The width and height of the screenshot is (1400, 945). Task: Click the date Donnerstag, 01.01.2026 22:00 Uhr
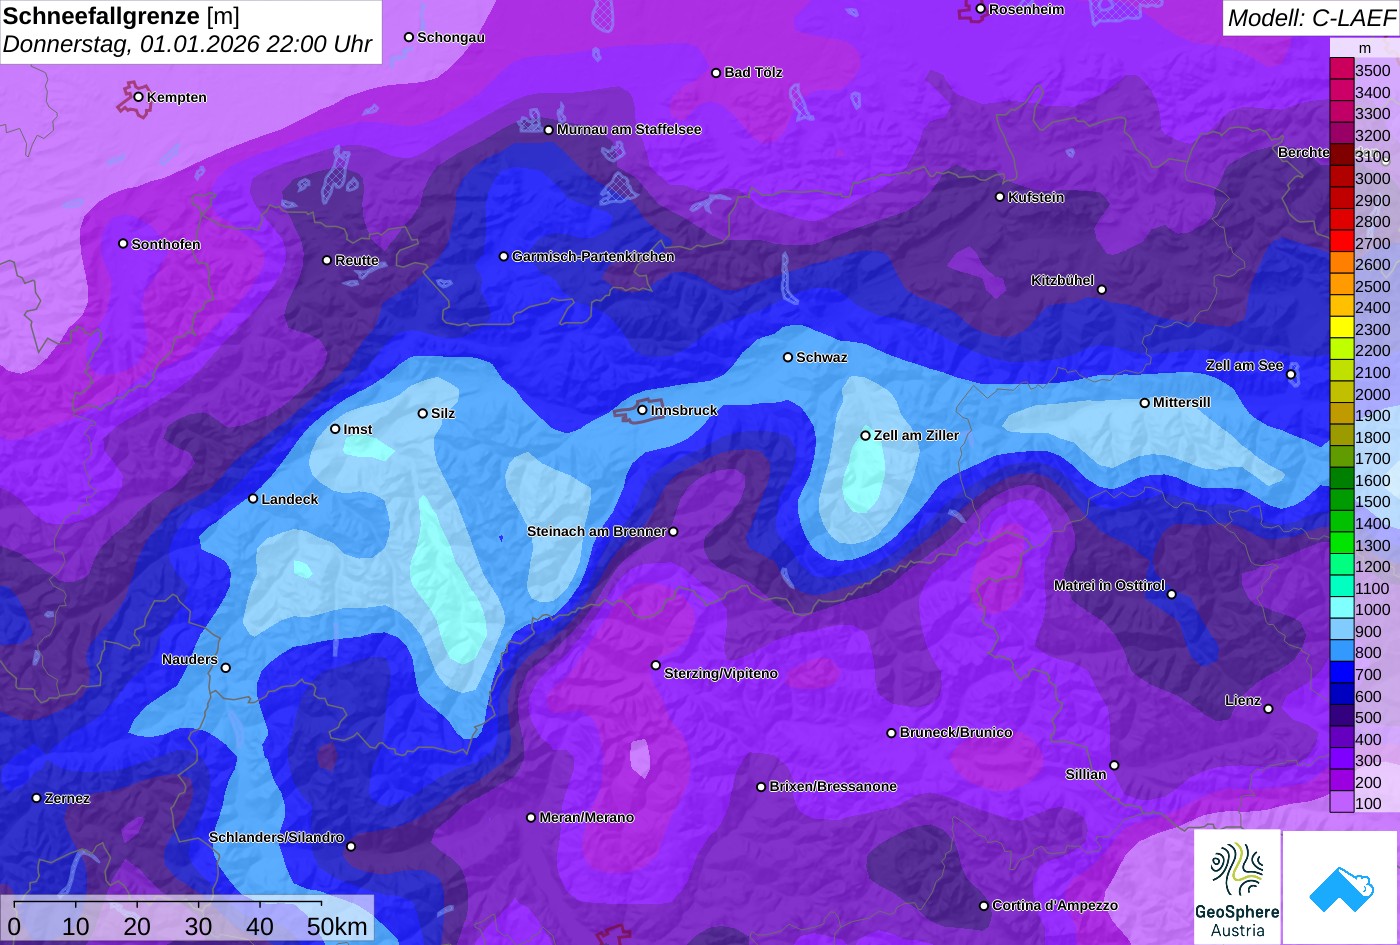(x=187, y=45)
